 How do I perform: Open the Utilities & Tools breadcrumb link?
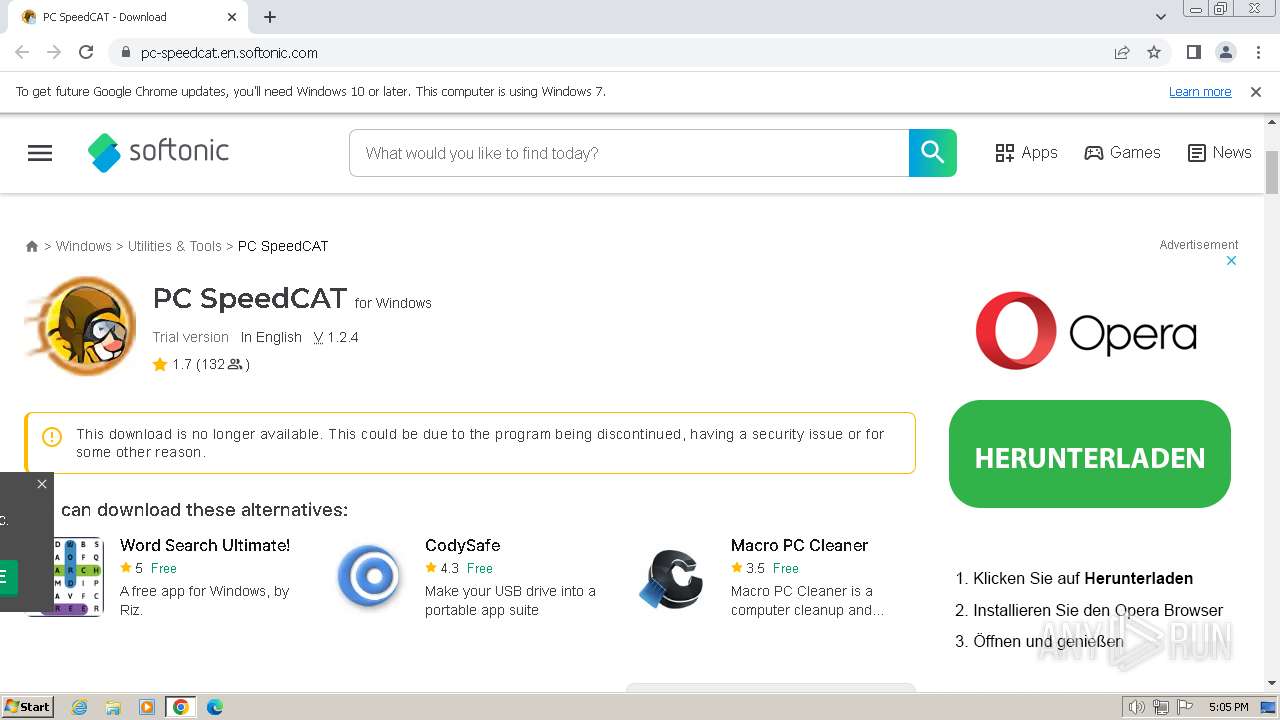tap(175, 246)
